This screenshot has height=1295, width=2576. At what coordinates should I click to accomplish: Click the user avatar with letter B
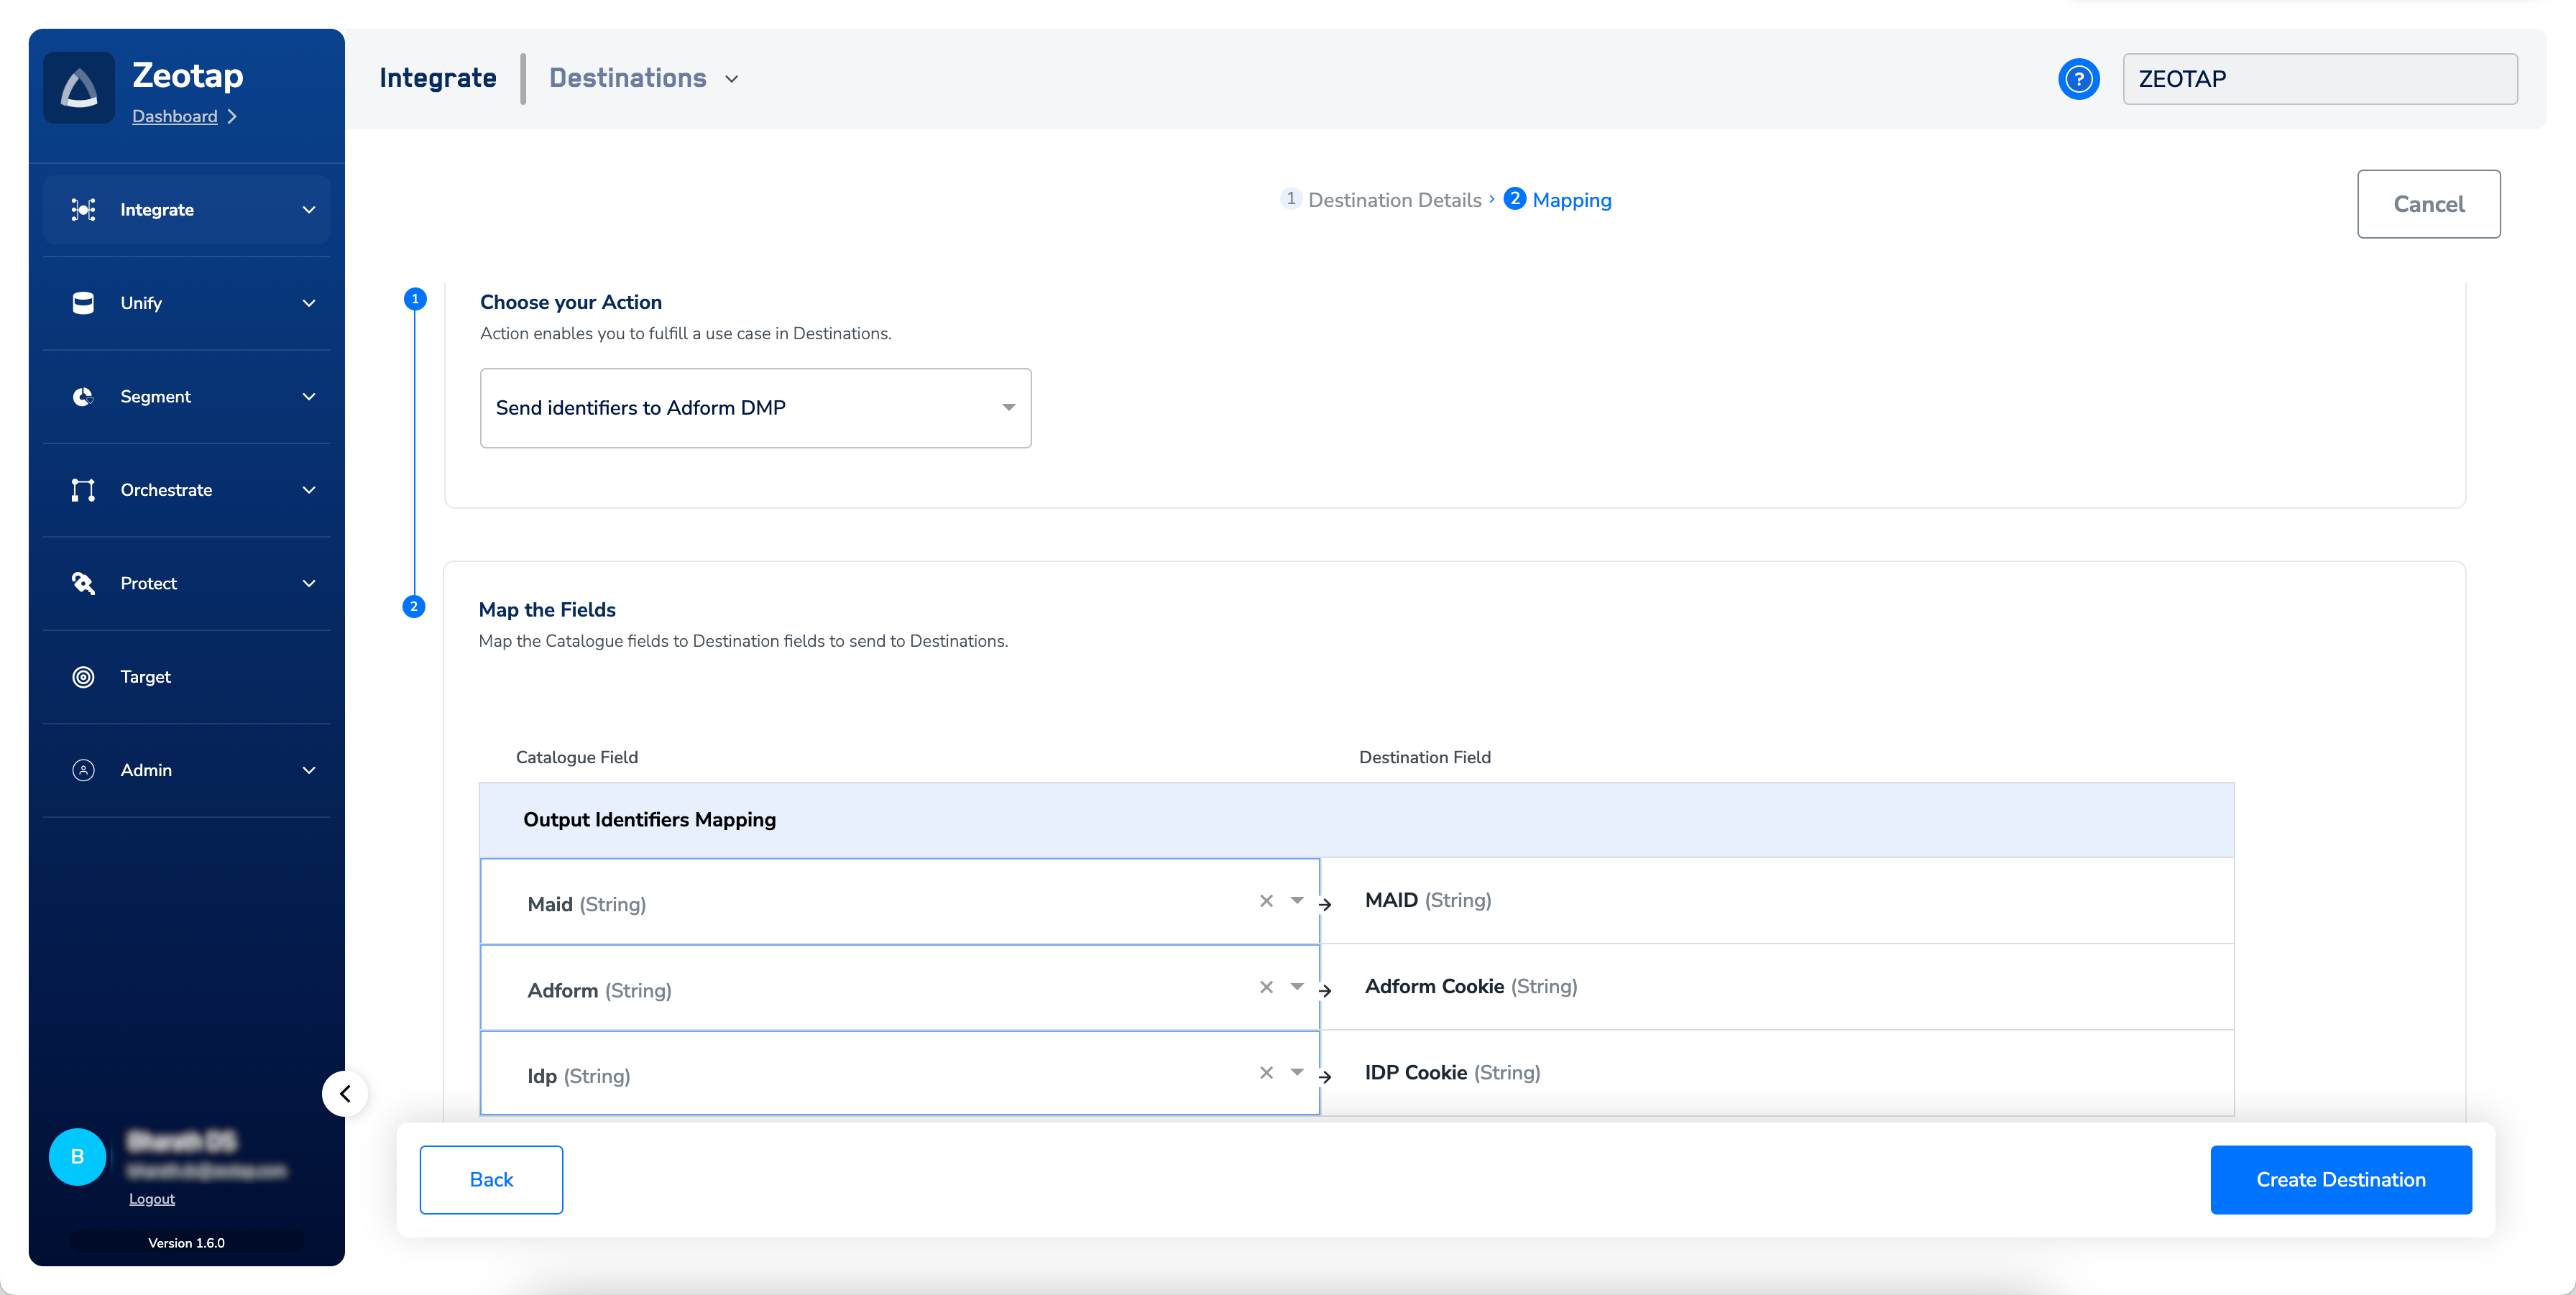tap(78, 1157)
